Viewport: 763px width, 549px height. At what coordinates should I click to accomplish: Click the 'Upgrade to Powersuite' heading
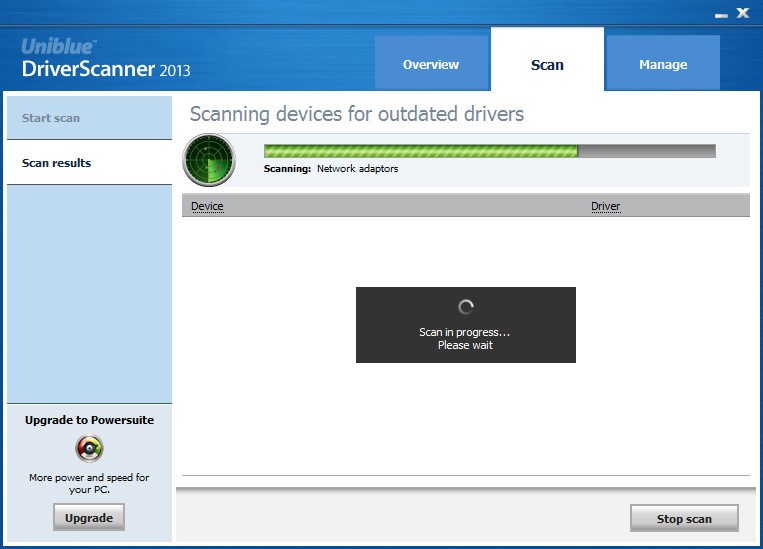click(x=90, y=420)
